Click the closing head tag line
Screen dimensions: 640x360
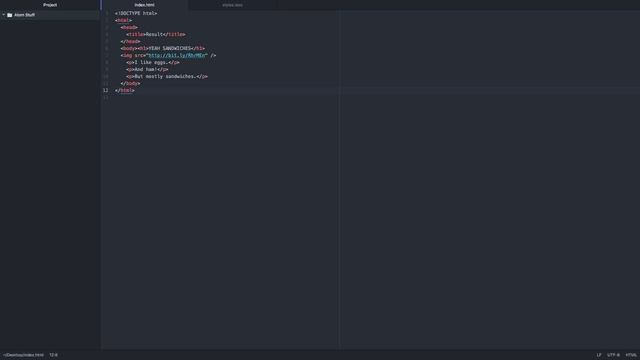coord(130,42)
